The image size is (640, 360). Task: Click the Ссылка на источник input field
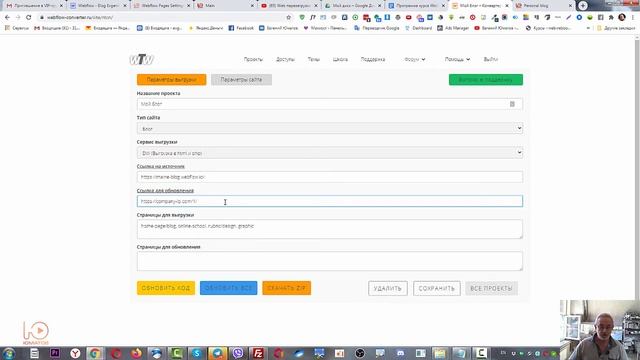click(330, 177)
